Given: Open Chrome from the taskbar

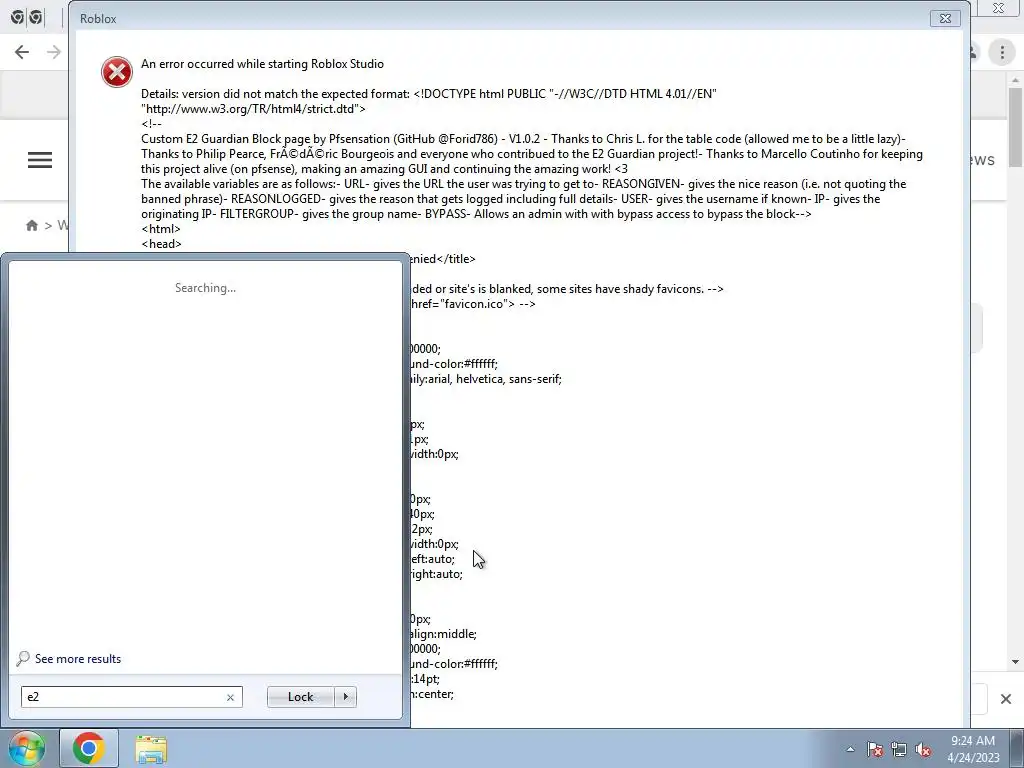Looking at the screenshot, I should [x=89, y=748].
